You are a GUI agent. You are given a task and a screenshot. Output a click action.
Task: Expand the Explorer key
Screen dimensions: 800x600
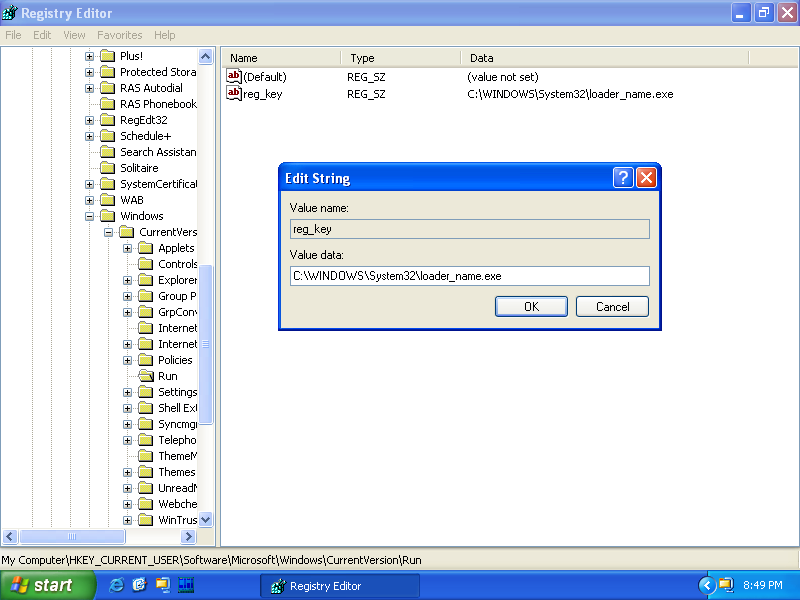click(x=128, y=280)
